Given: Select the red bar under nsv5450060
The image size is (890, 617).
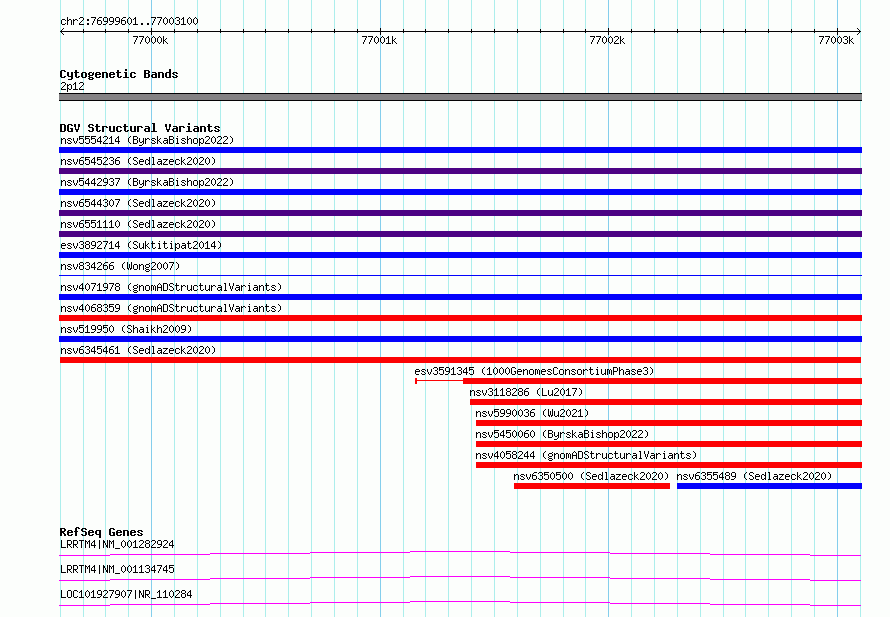Looking at the screenshot, I should coord(669,444).
